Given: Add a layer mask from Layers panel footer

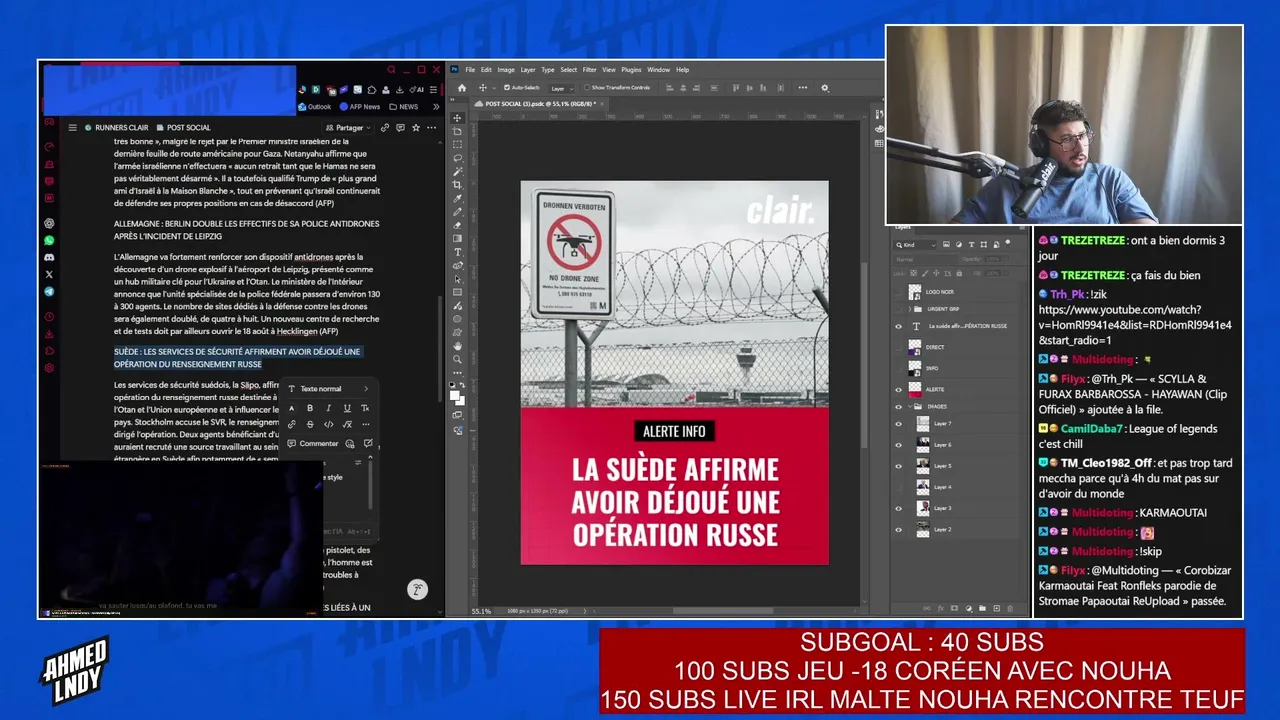Looking at the screenshot, I should 954,608.
